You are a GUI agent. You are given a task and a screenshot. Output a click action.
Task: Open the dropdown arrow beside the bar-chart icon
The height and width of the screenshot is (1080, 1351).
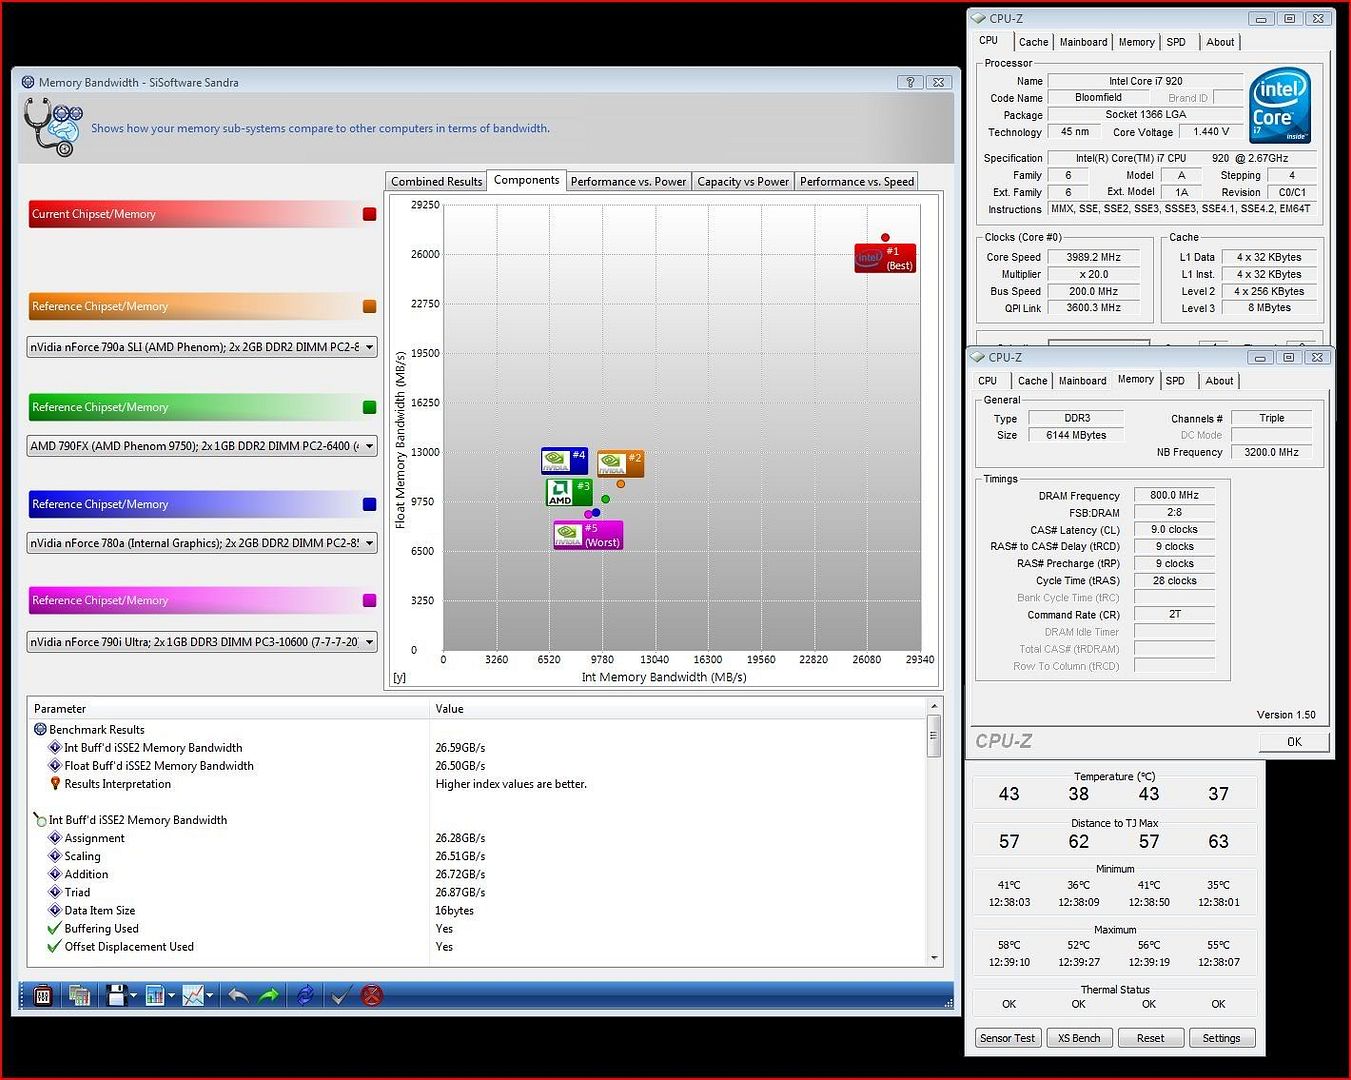[172, 996]
